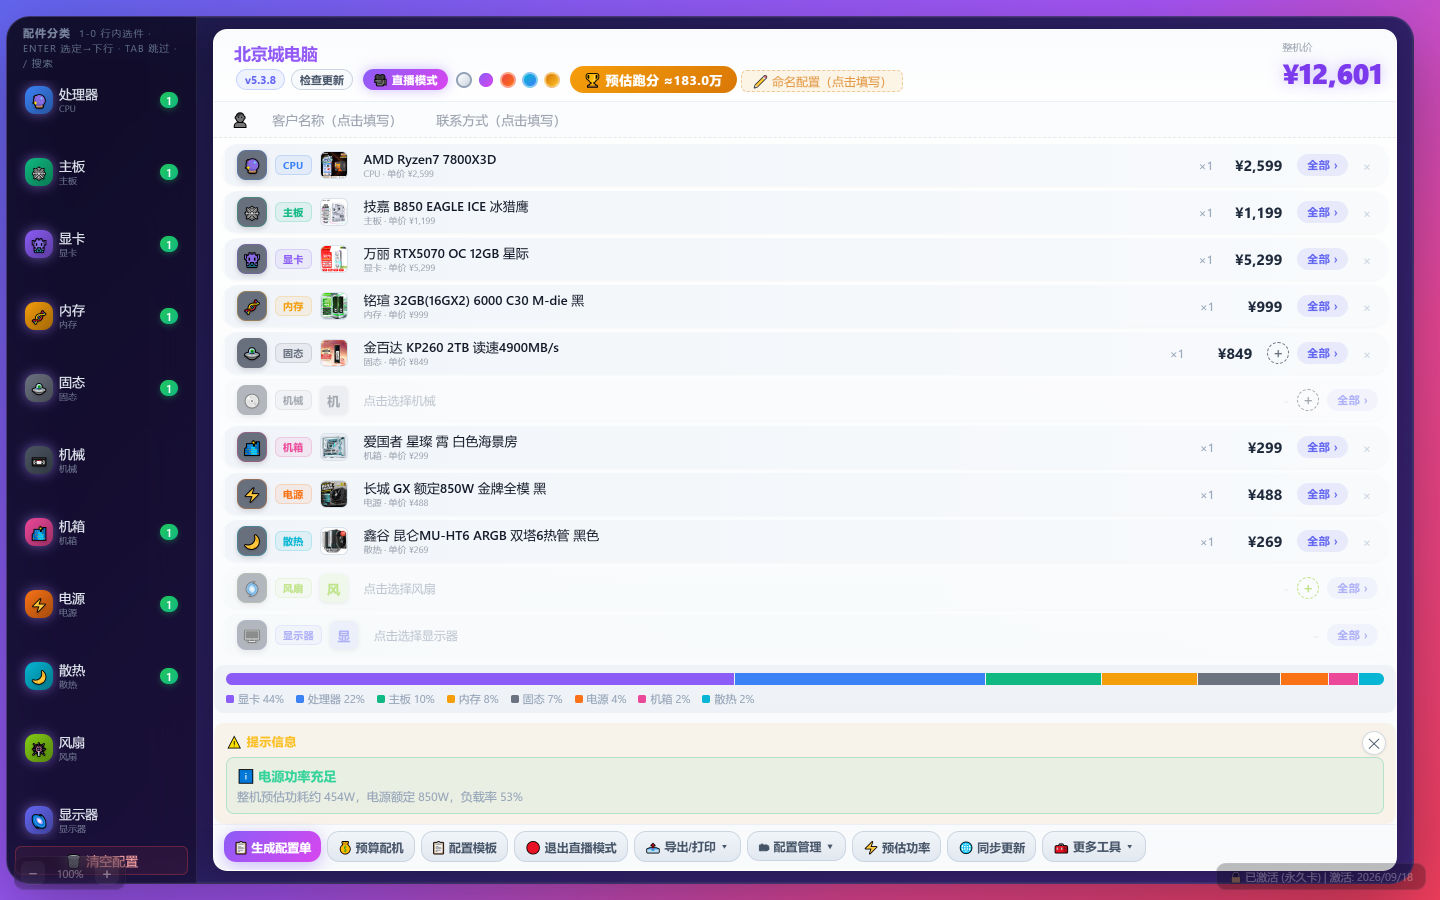The image size is (1440, 900).
Task: Pick the purple theme color dot
Action: tap(486, 80)
